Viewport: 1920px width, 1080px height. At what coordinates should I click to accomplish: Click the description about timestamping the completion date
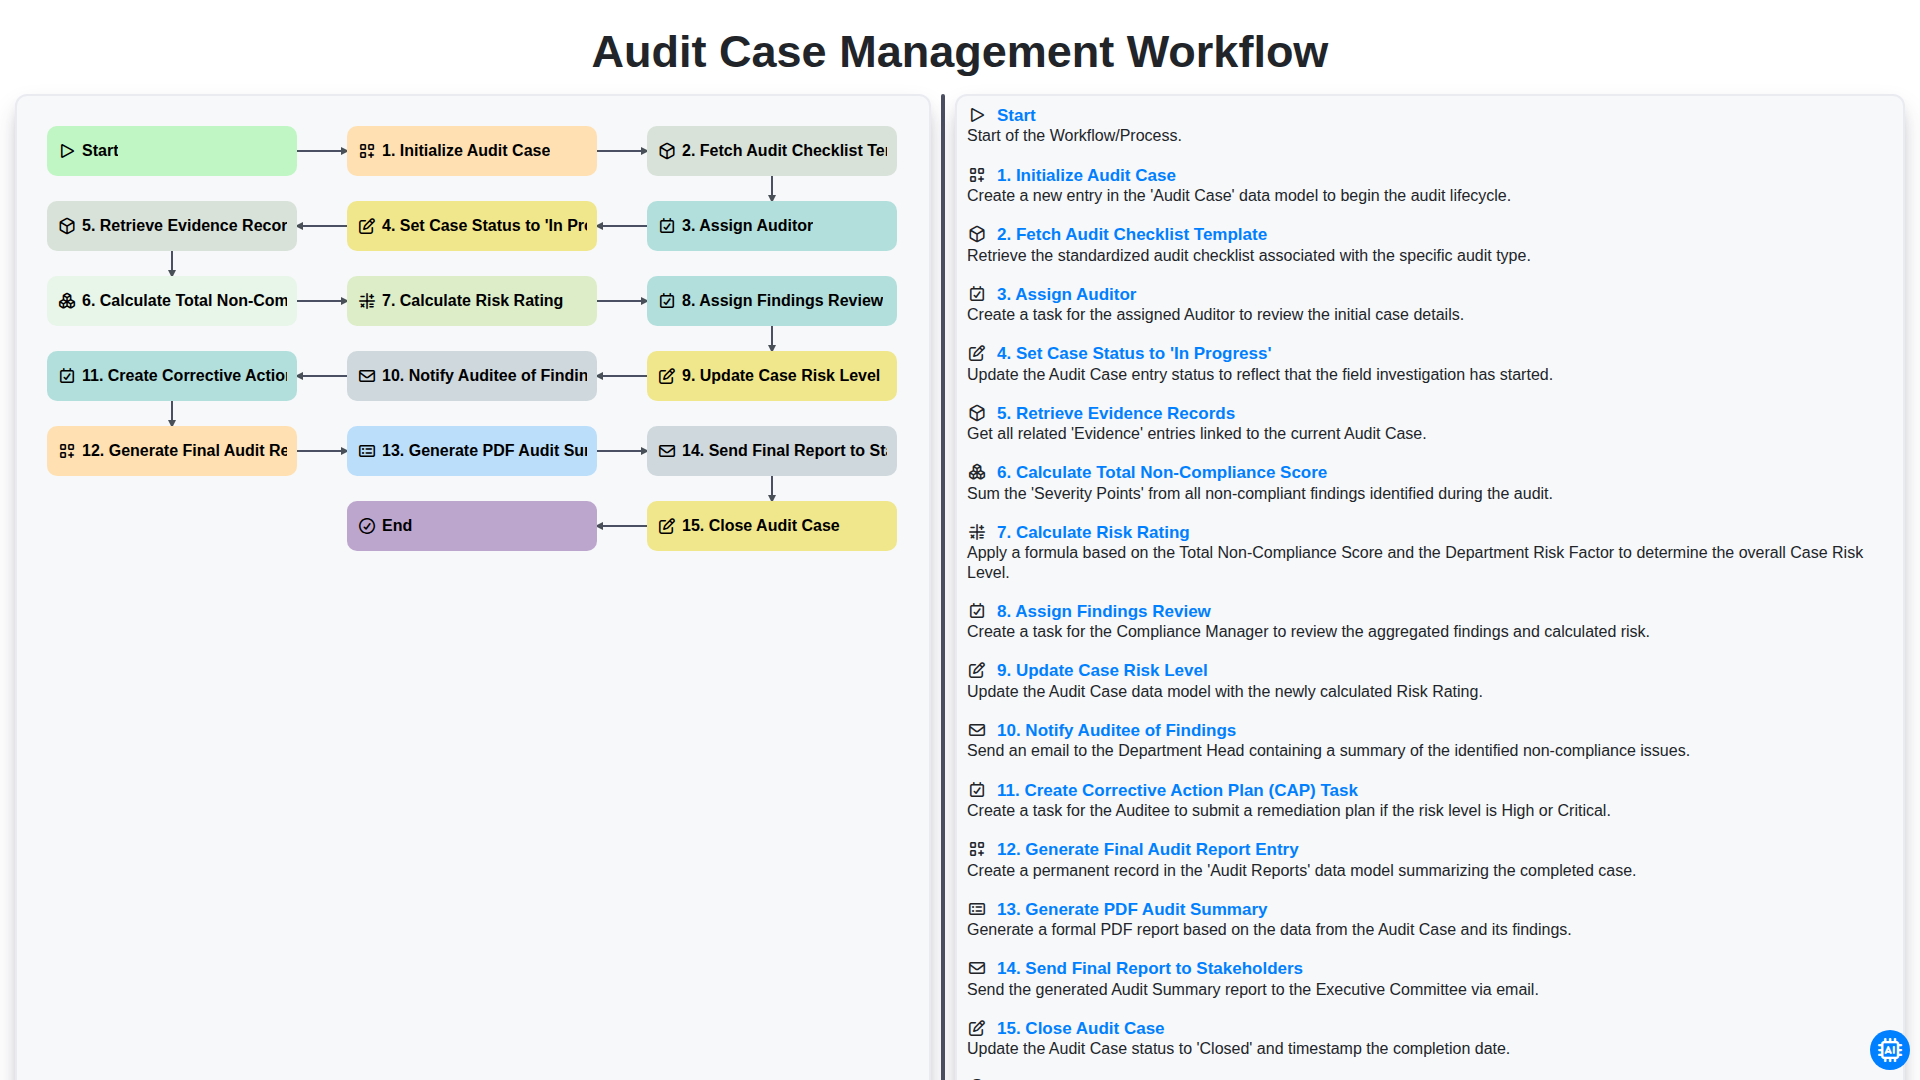(1238, 1049)
